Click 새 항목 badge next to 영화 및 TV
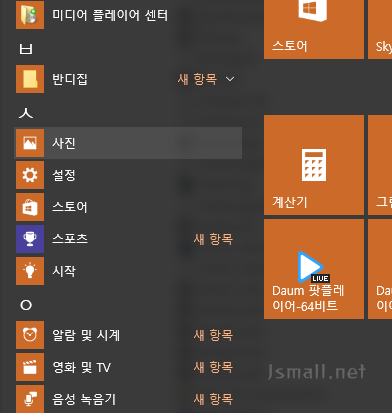 213,367
